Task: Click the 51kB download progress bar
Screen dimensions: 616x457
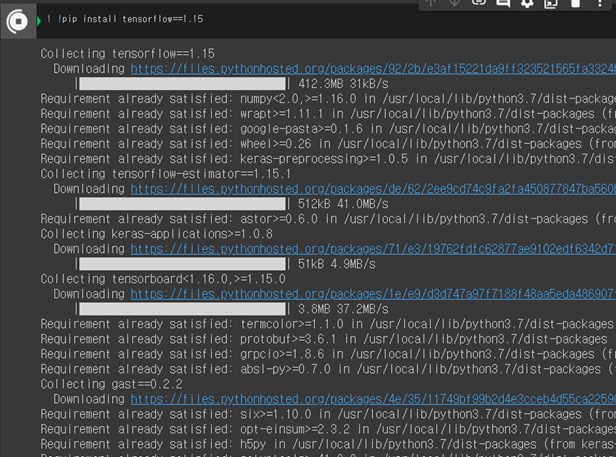Action: click(183, 264)
